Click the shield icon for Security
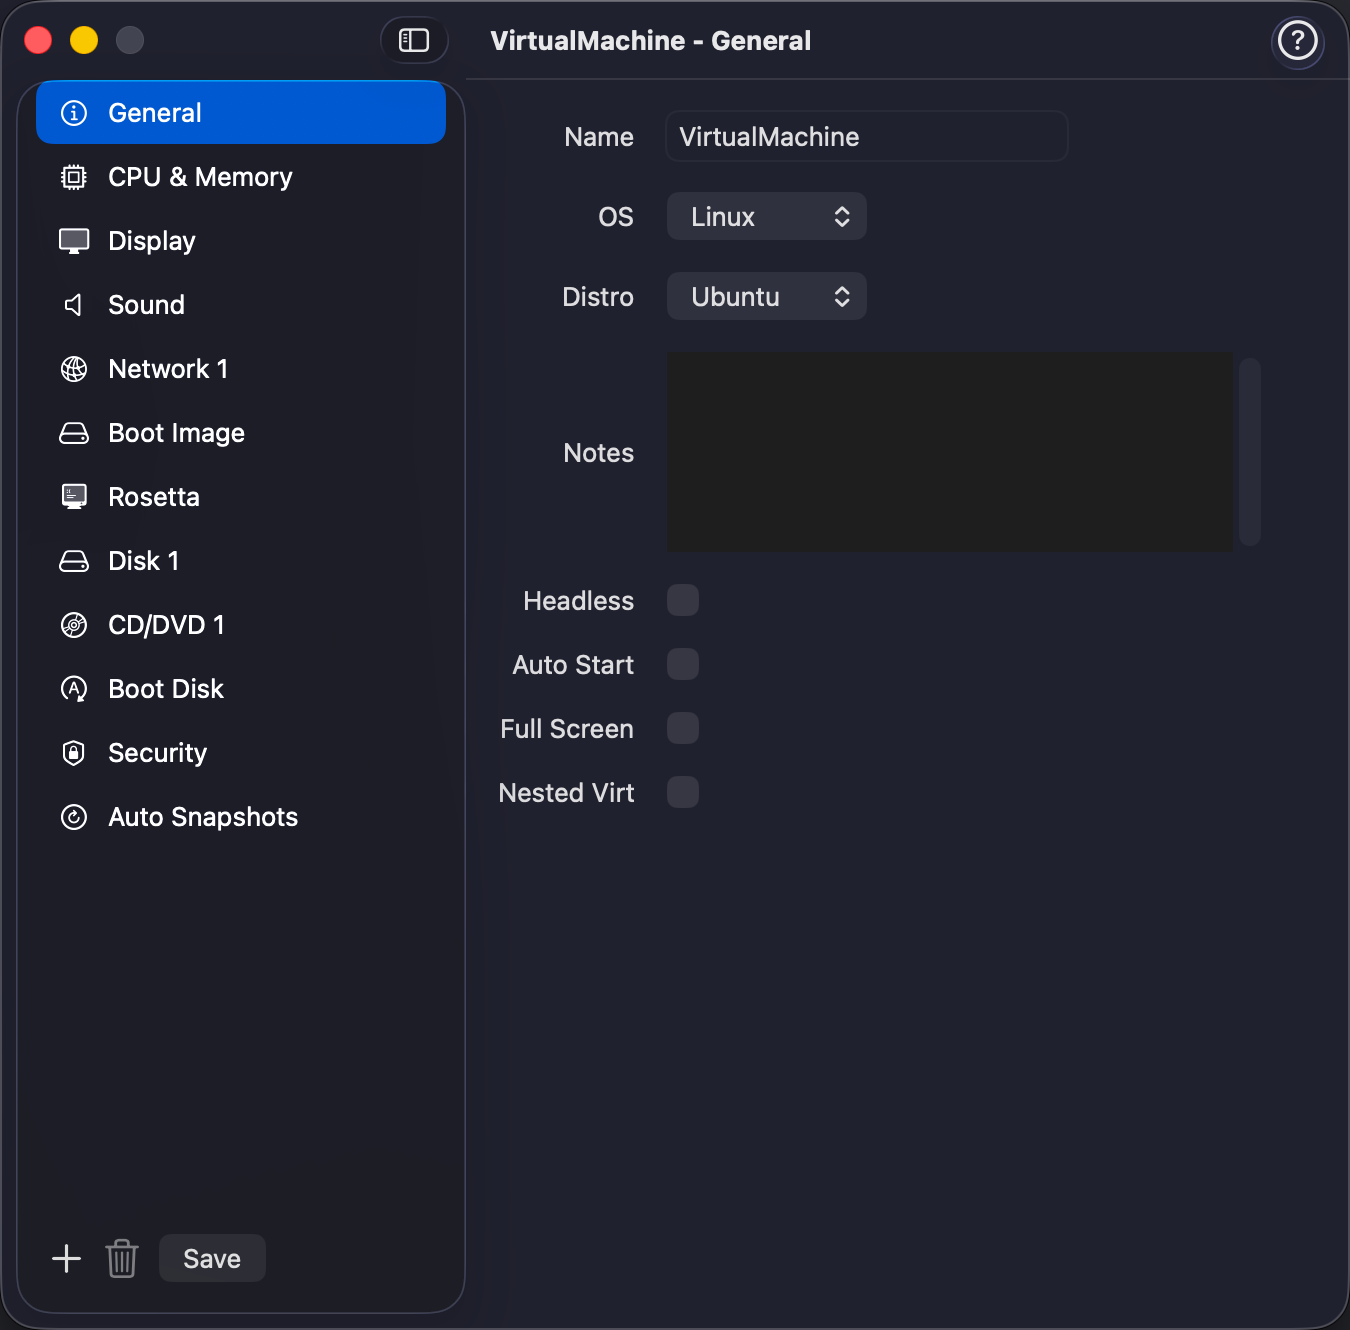Image resolution: width=1350 pixels, height=1330 pixels. tap(74, 753)
